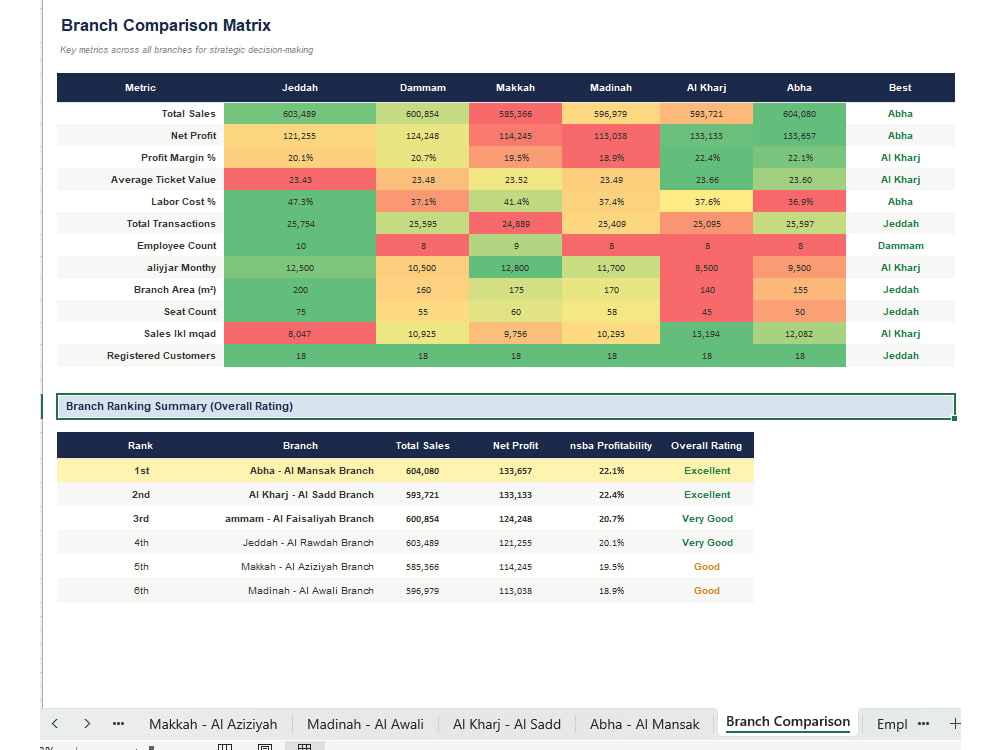Click the Registered Customers label
Viewport: 1000px width, 750px height.
pos(161,356)
